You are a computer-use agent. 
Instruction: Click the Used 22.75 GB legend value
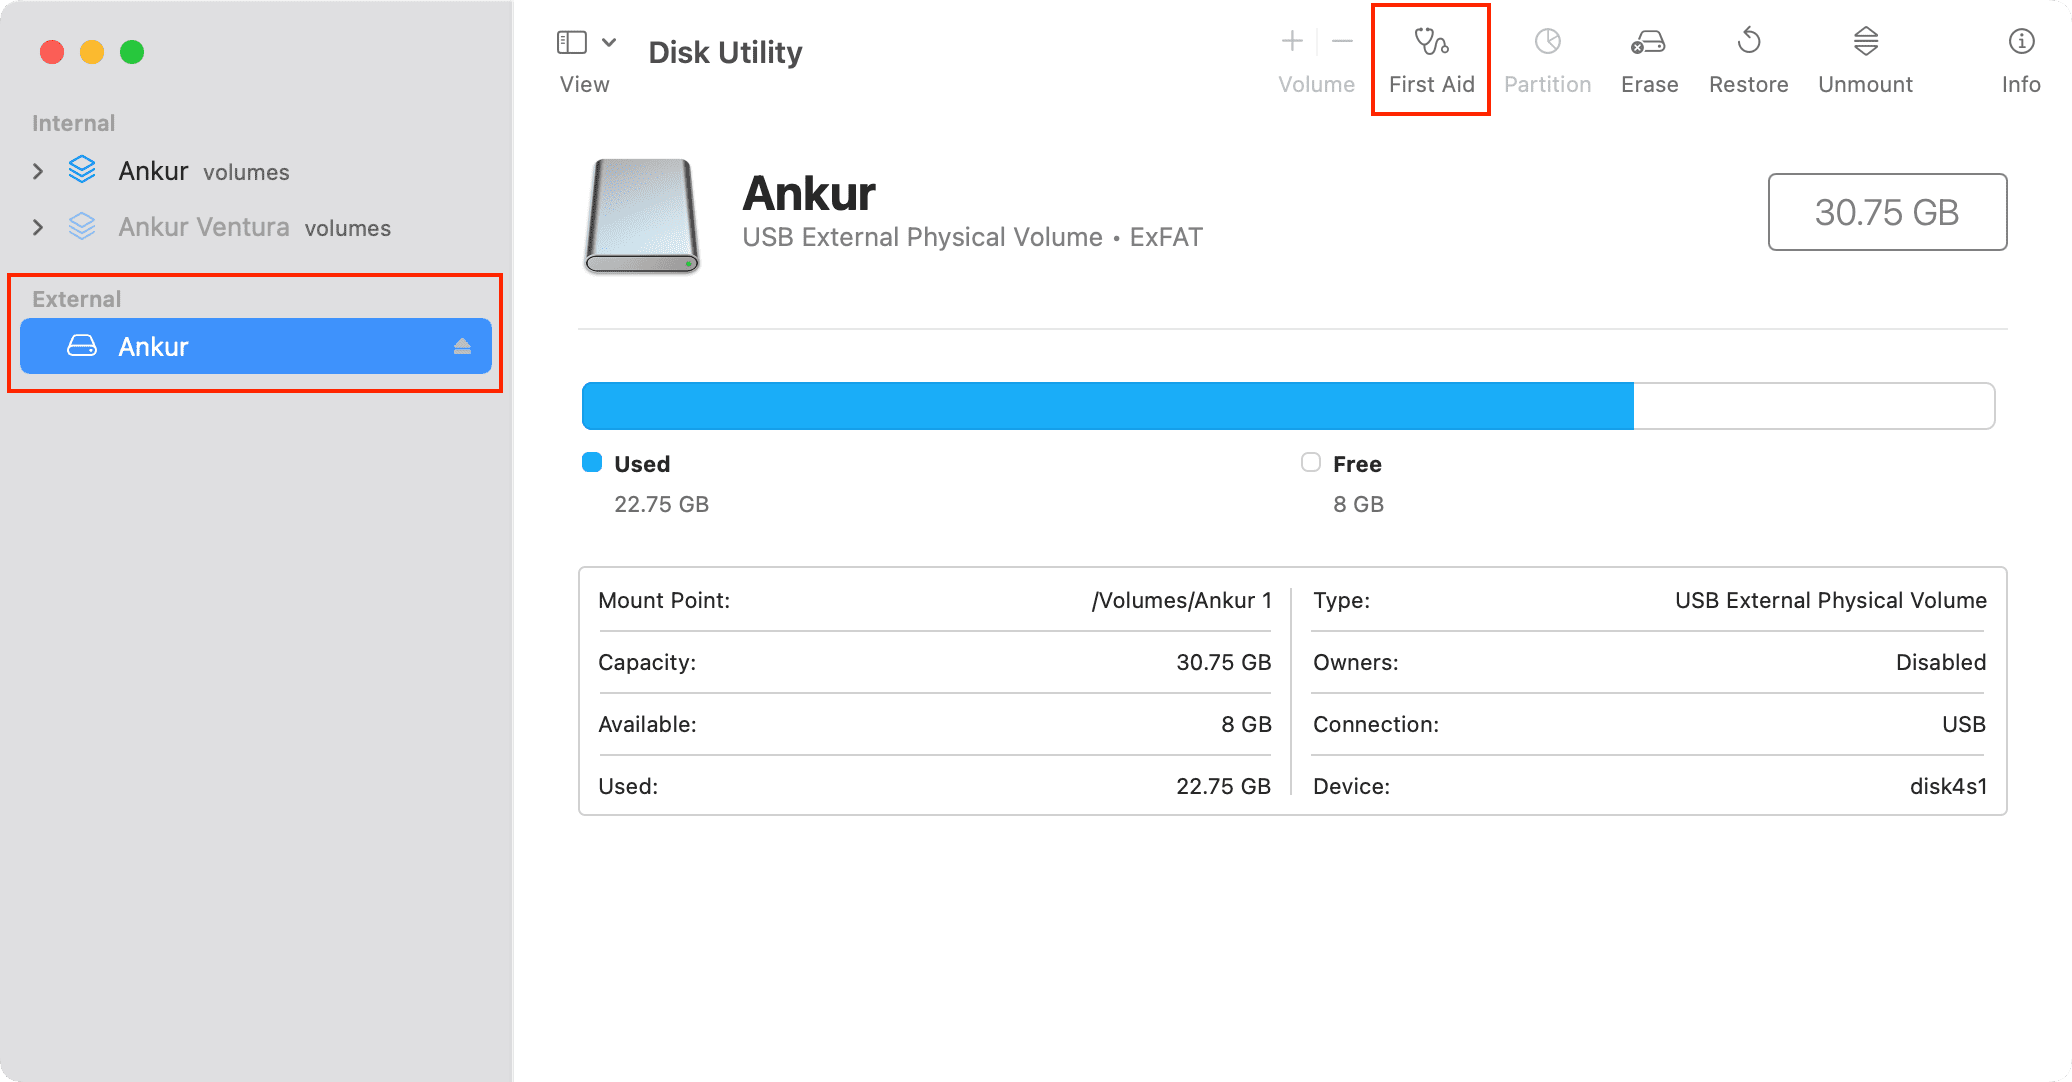pos(661,504)
